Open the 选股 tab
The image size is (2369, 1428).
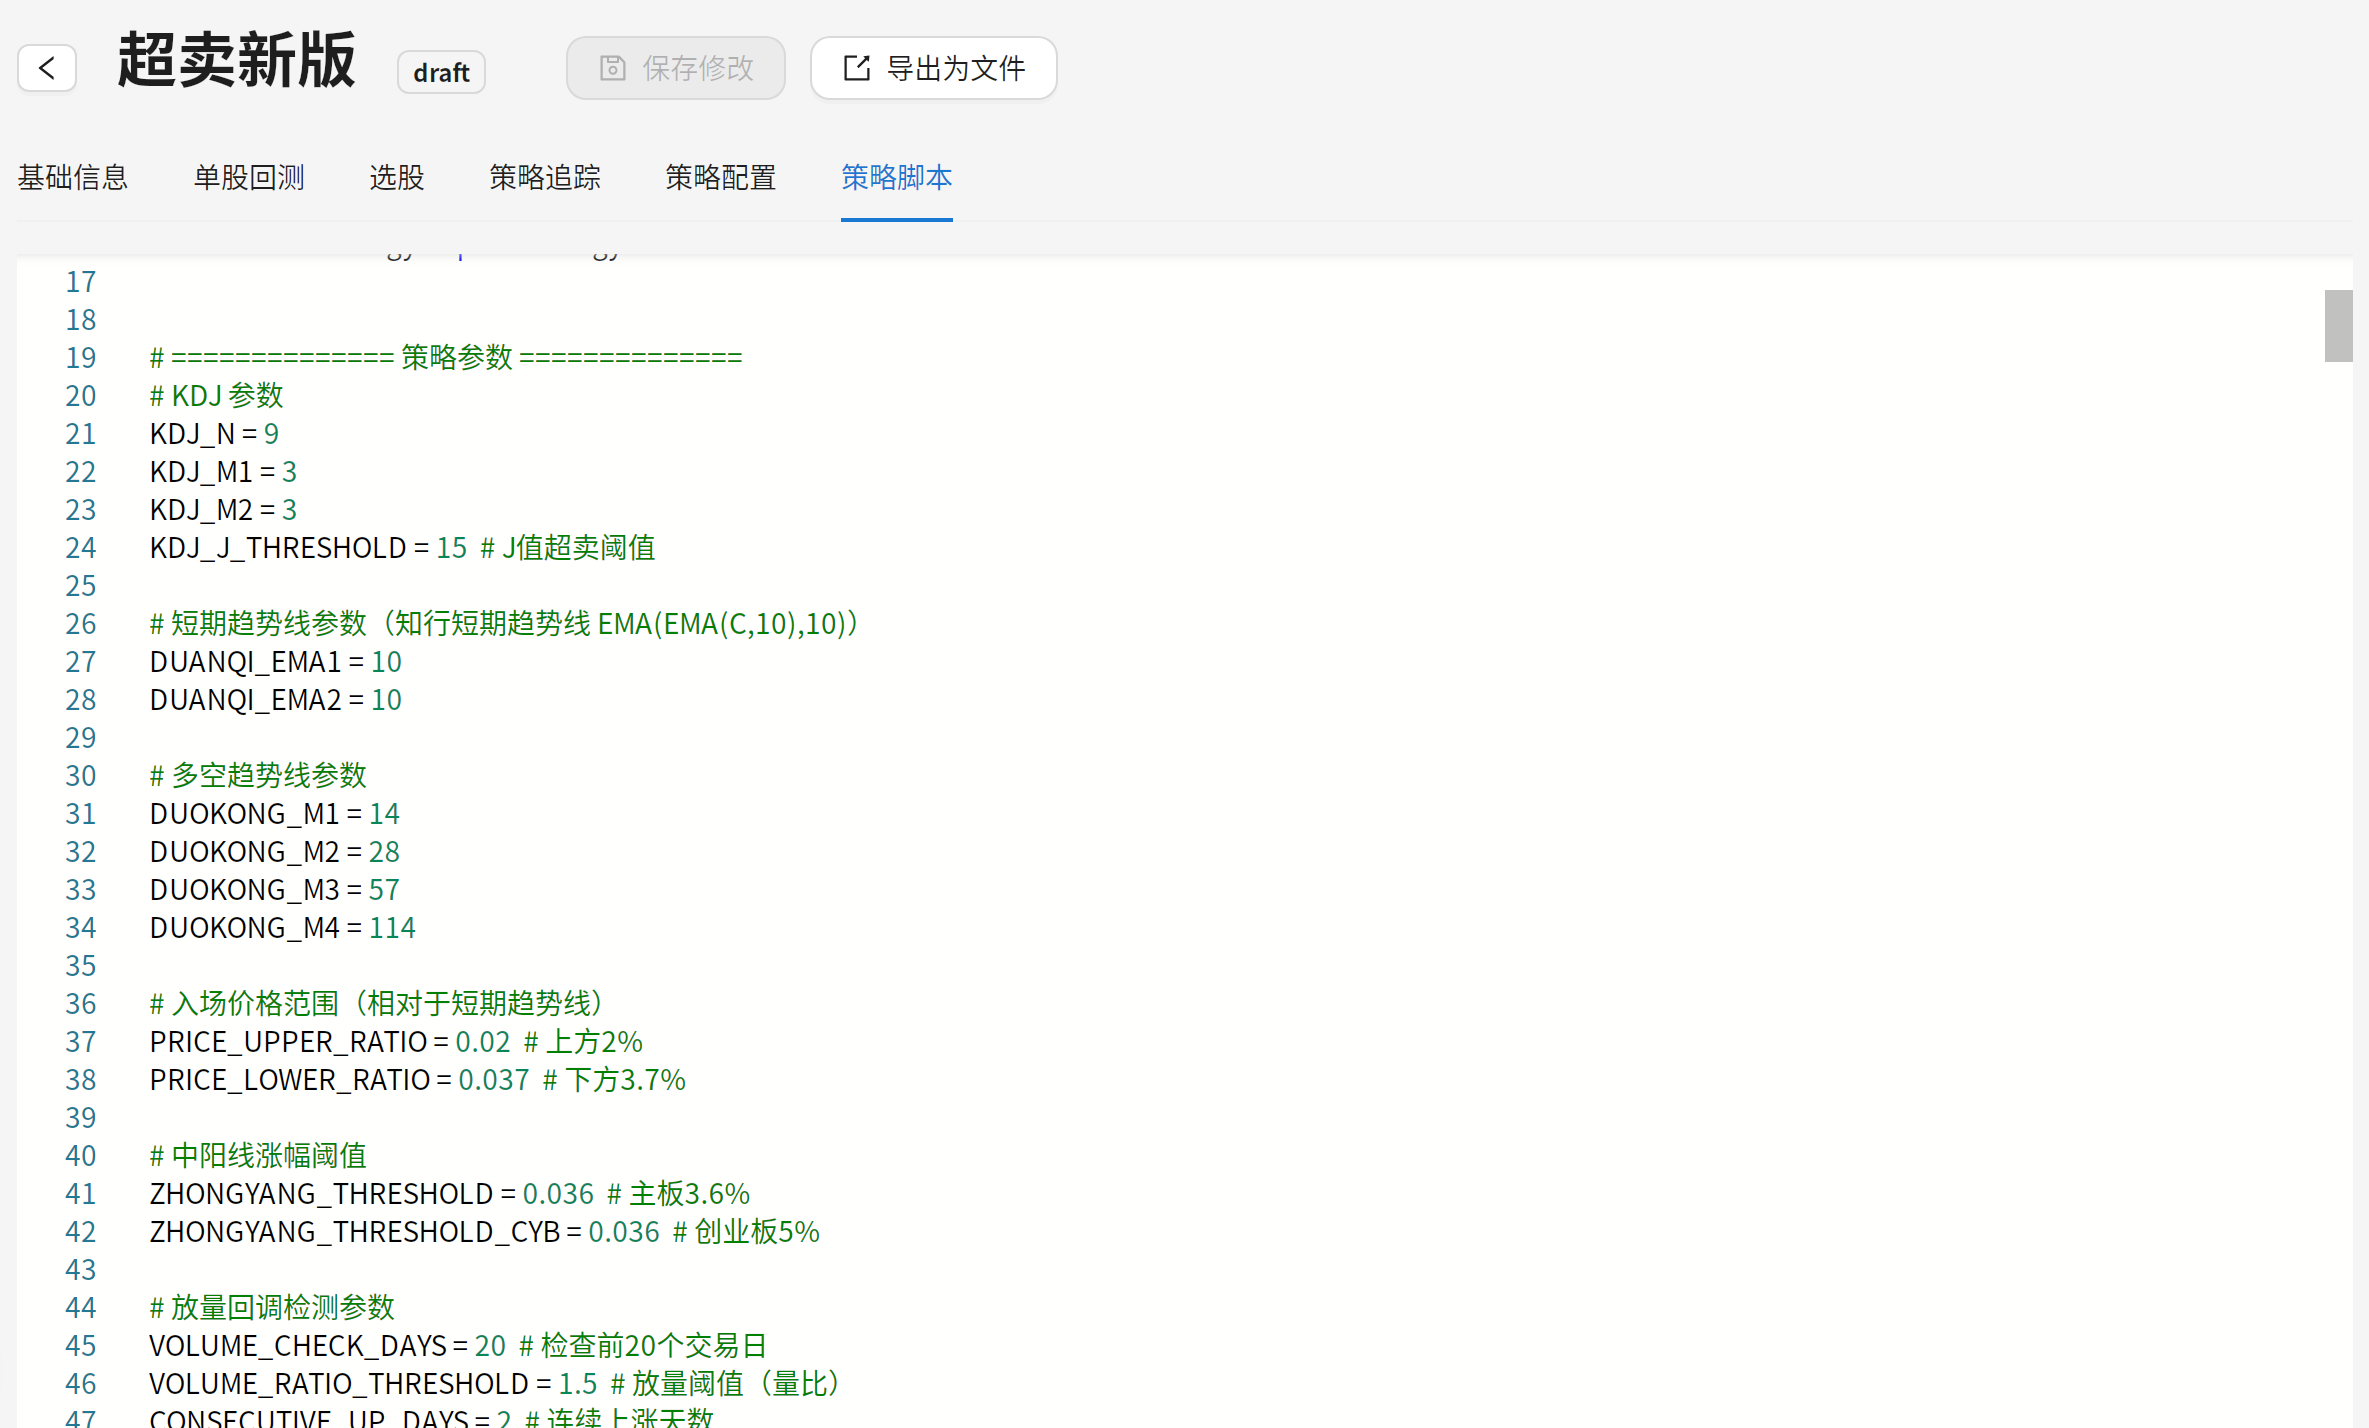click(396, 177)
